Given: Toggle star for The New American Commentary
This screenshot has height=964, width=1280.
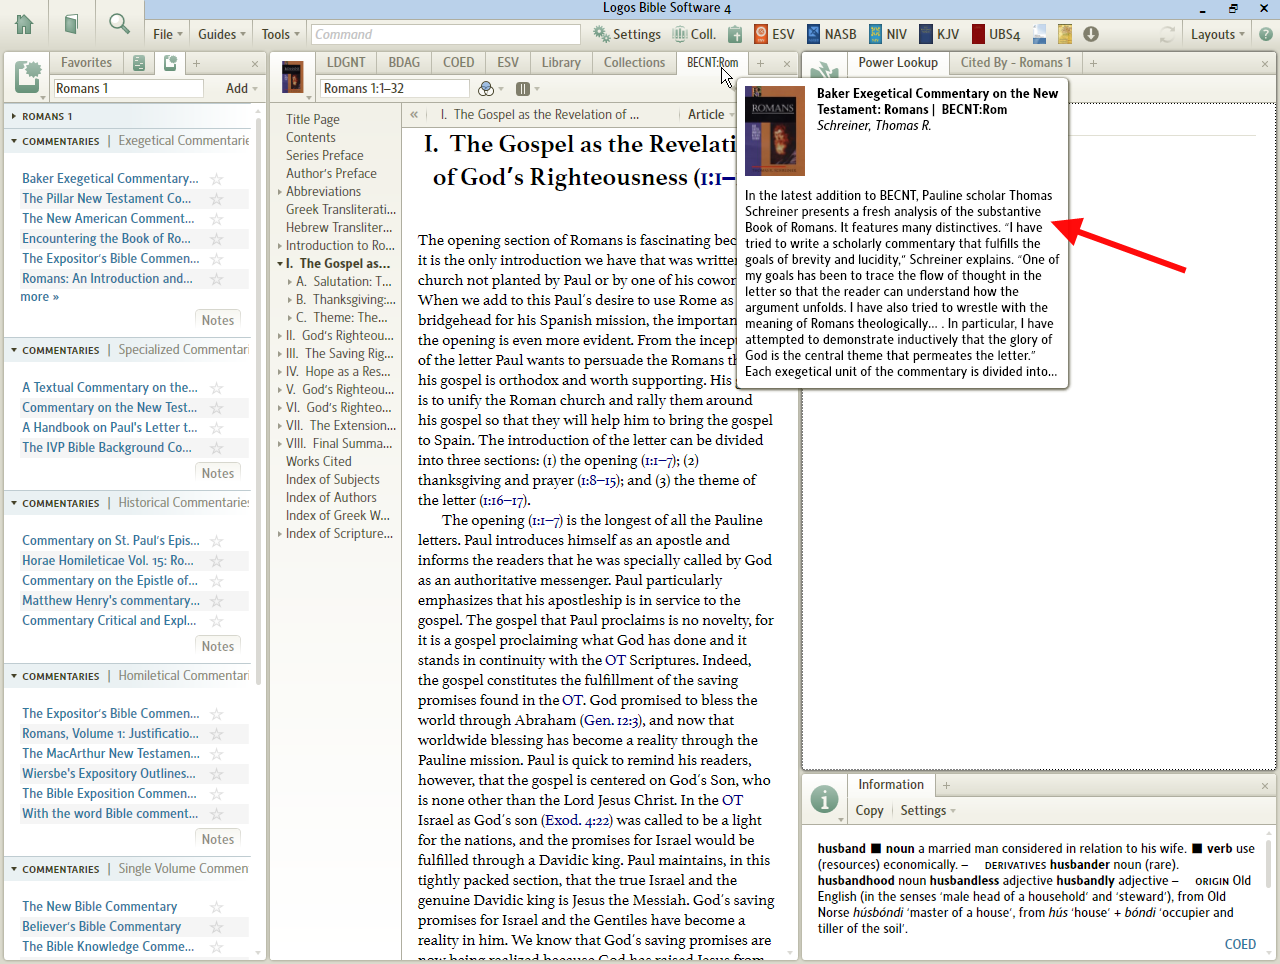Looking at the screenshot, I should pyautogui.click(x=216, y=219).
